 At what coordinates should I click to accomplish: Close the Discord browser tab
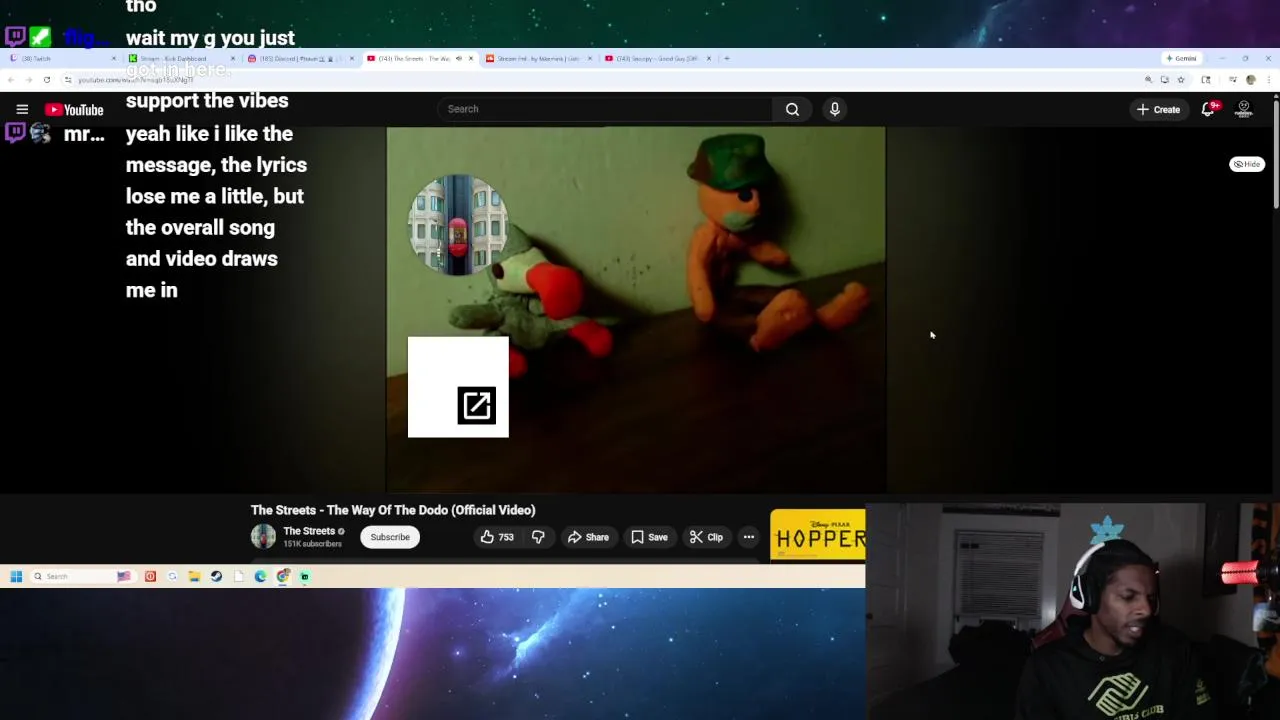coord(352,58)
